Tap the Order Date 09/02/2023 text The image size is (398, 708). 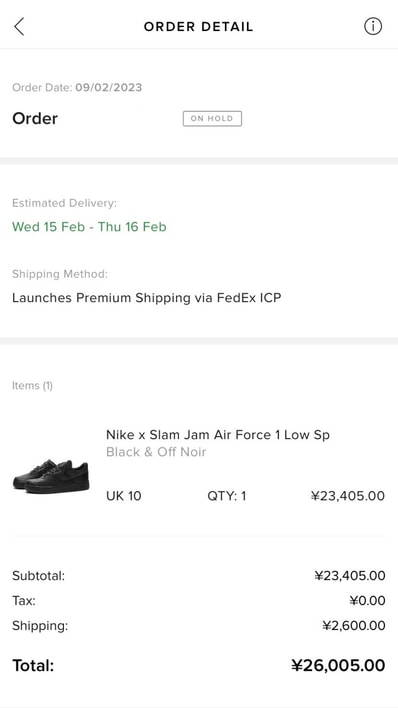(x=77, y=88)
